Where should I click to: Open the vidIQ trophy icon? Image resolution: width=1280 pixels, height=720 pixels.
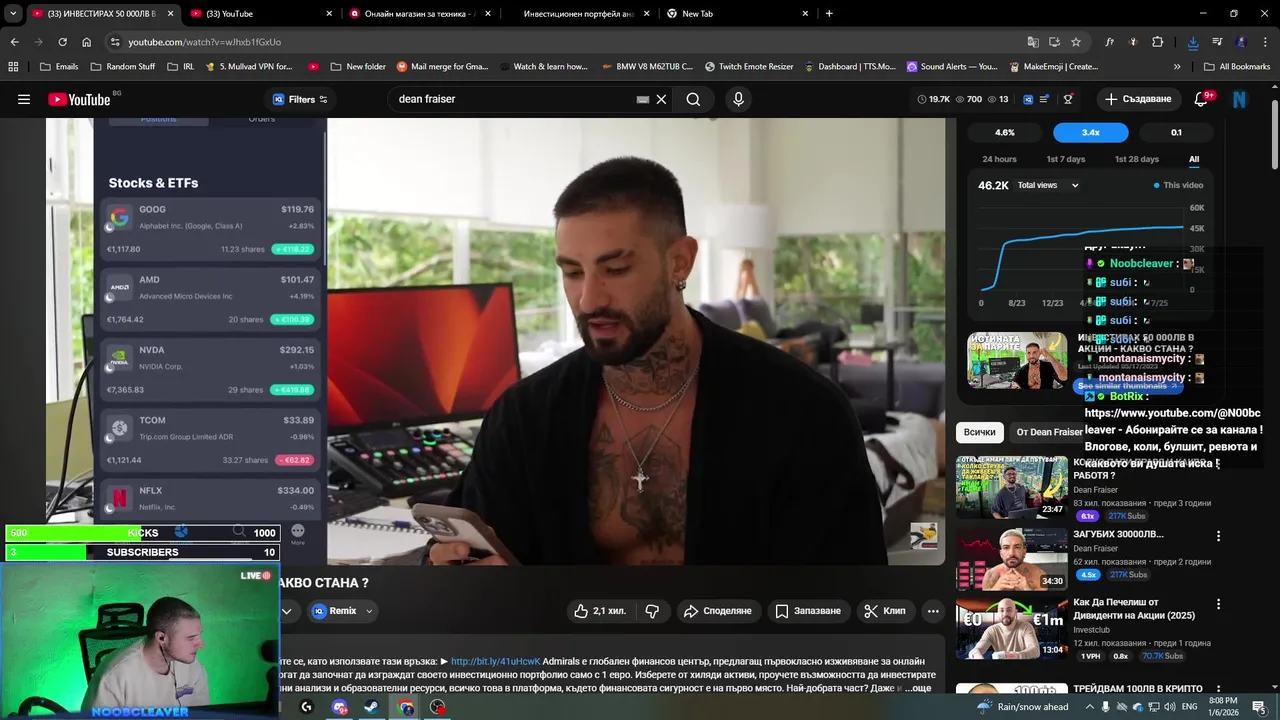pyautogui.click(x=1068, y=99)
